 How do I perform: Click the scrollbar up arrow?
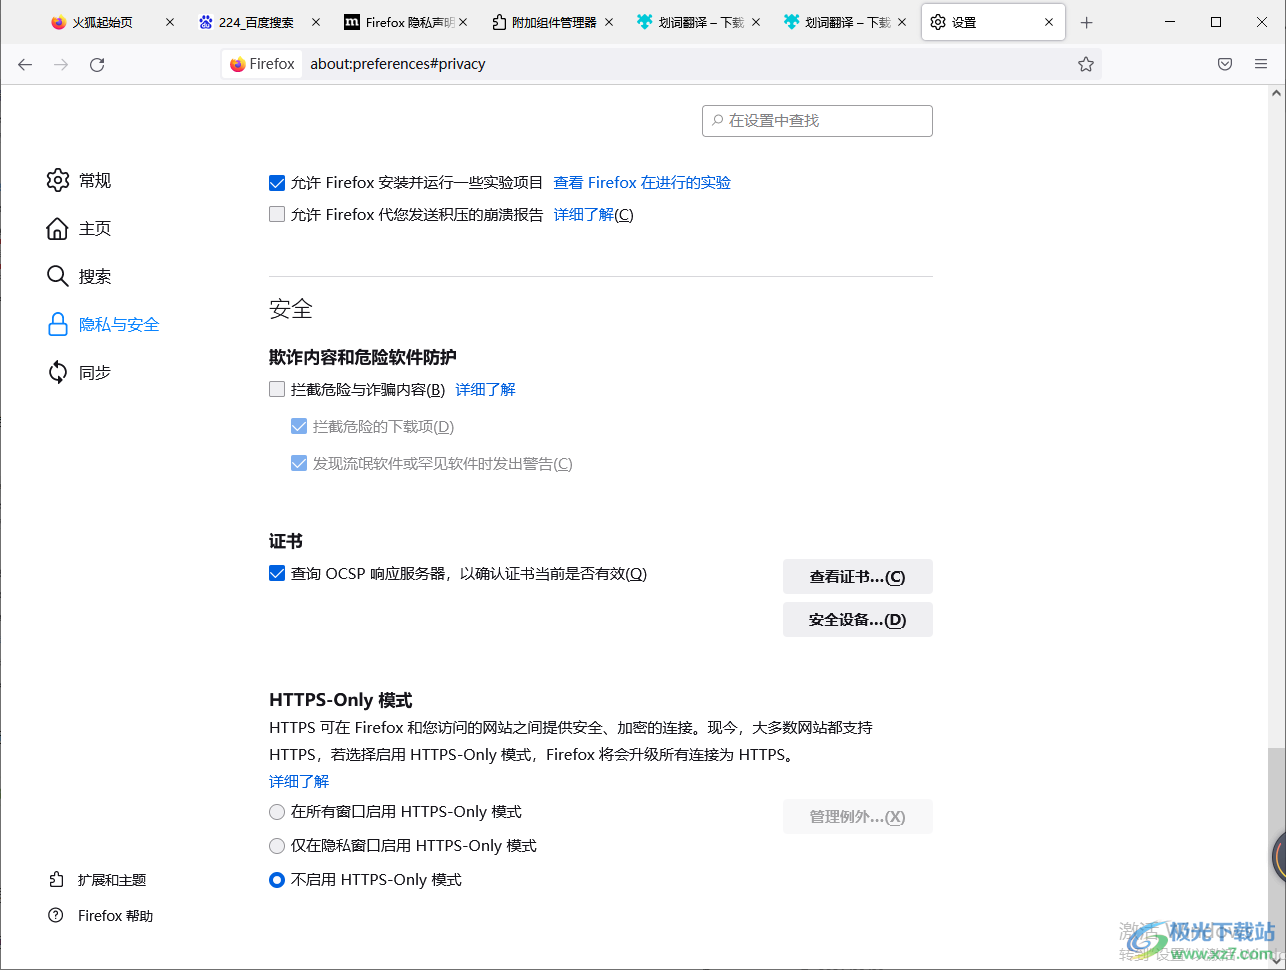pos(1276,93)
